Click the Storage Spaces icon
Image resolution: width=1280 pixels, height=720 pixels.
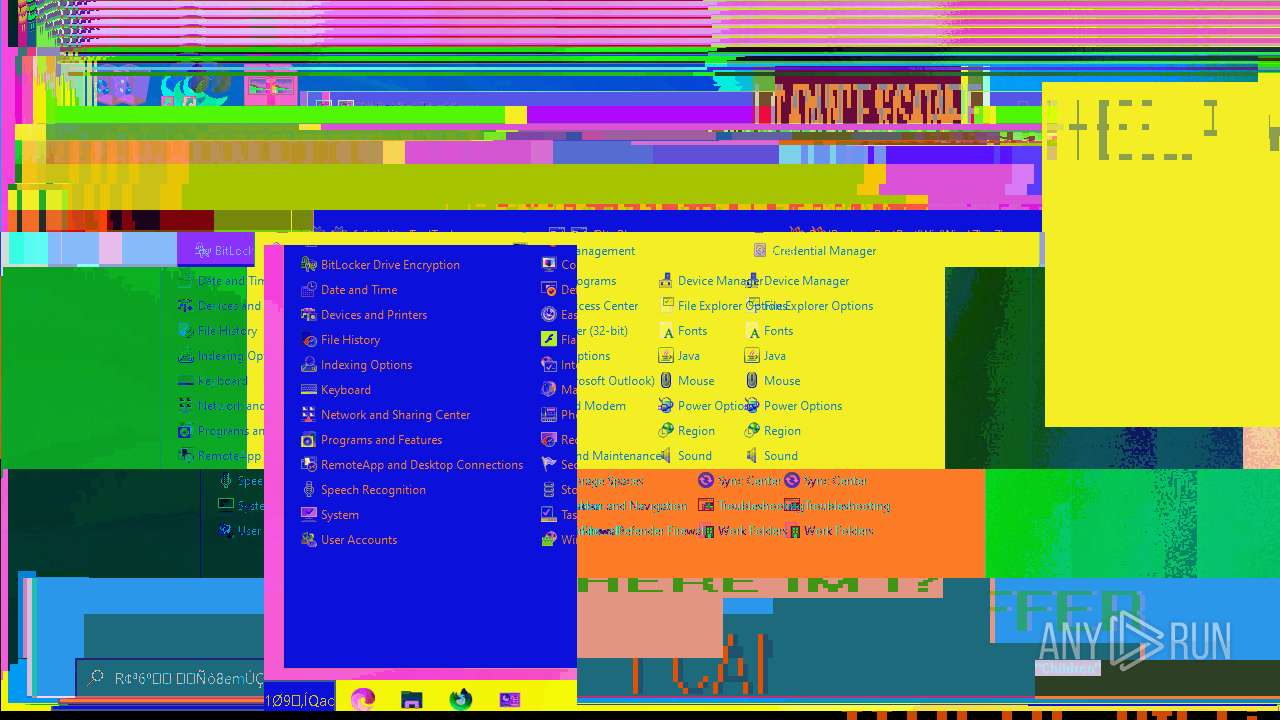click(549, 490)
